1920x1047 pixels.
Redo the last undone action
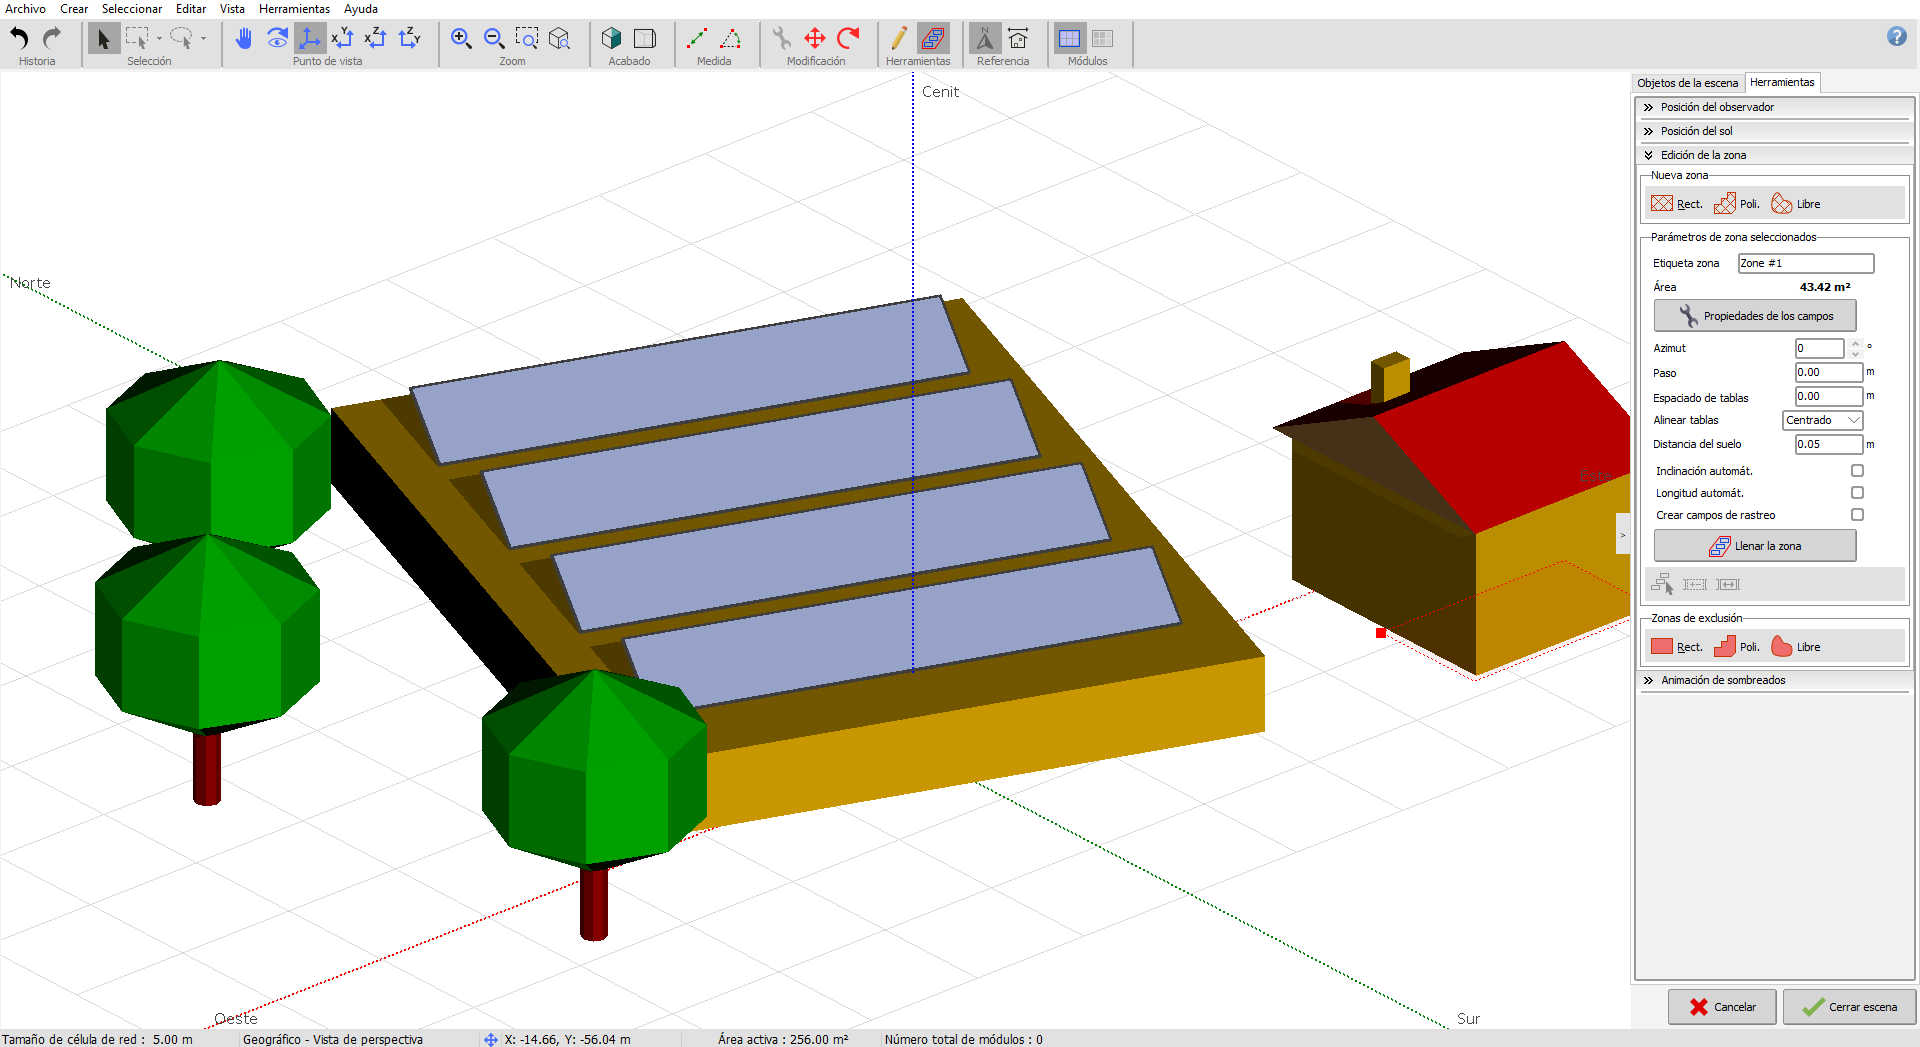click(x=52, y=38)
